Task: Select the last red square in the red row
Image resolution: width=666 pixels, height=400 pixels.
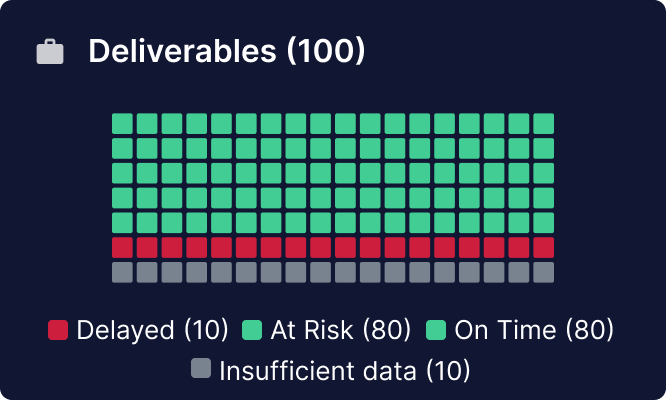Action: [543, 247]
